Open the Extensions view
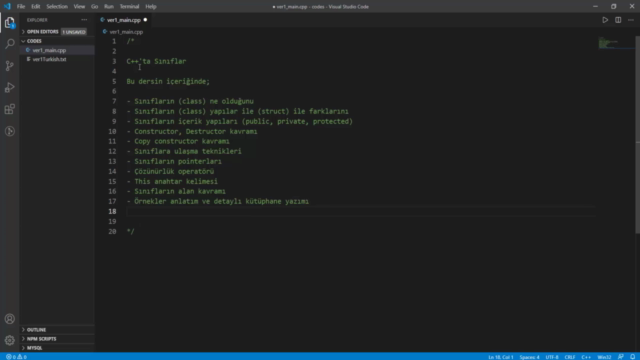 (10, 109)
